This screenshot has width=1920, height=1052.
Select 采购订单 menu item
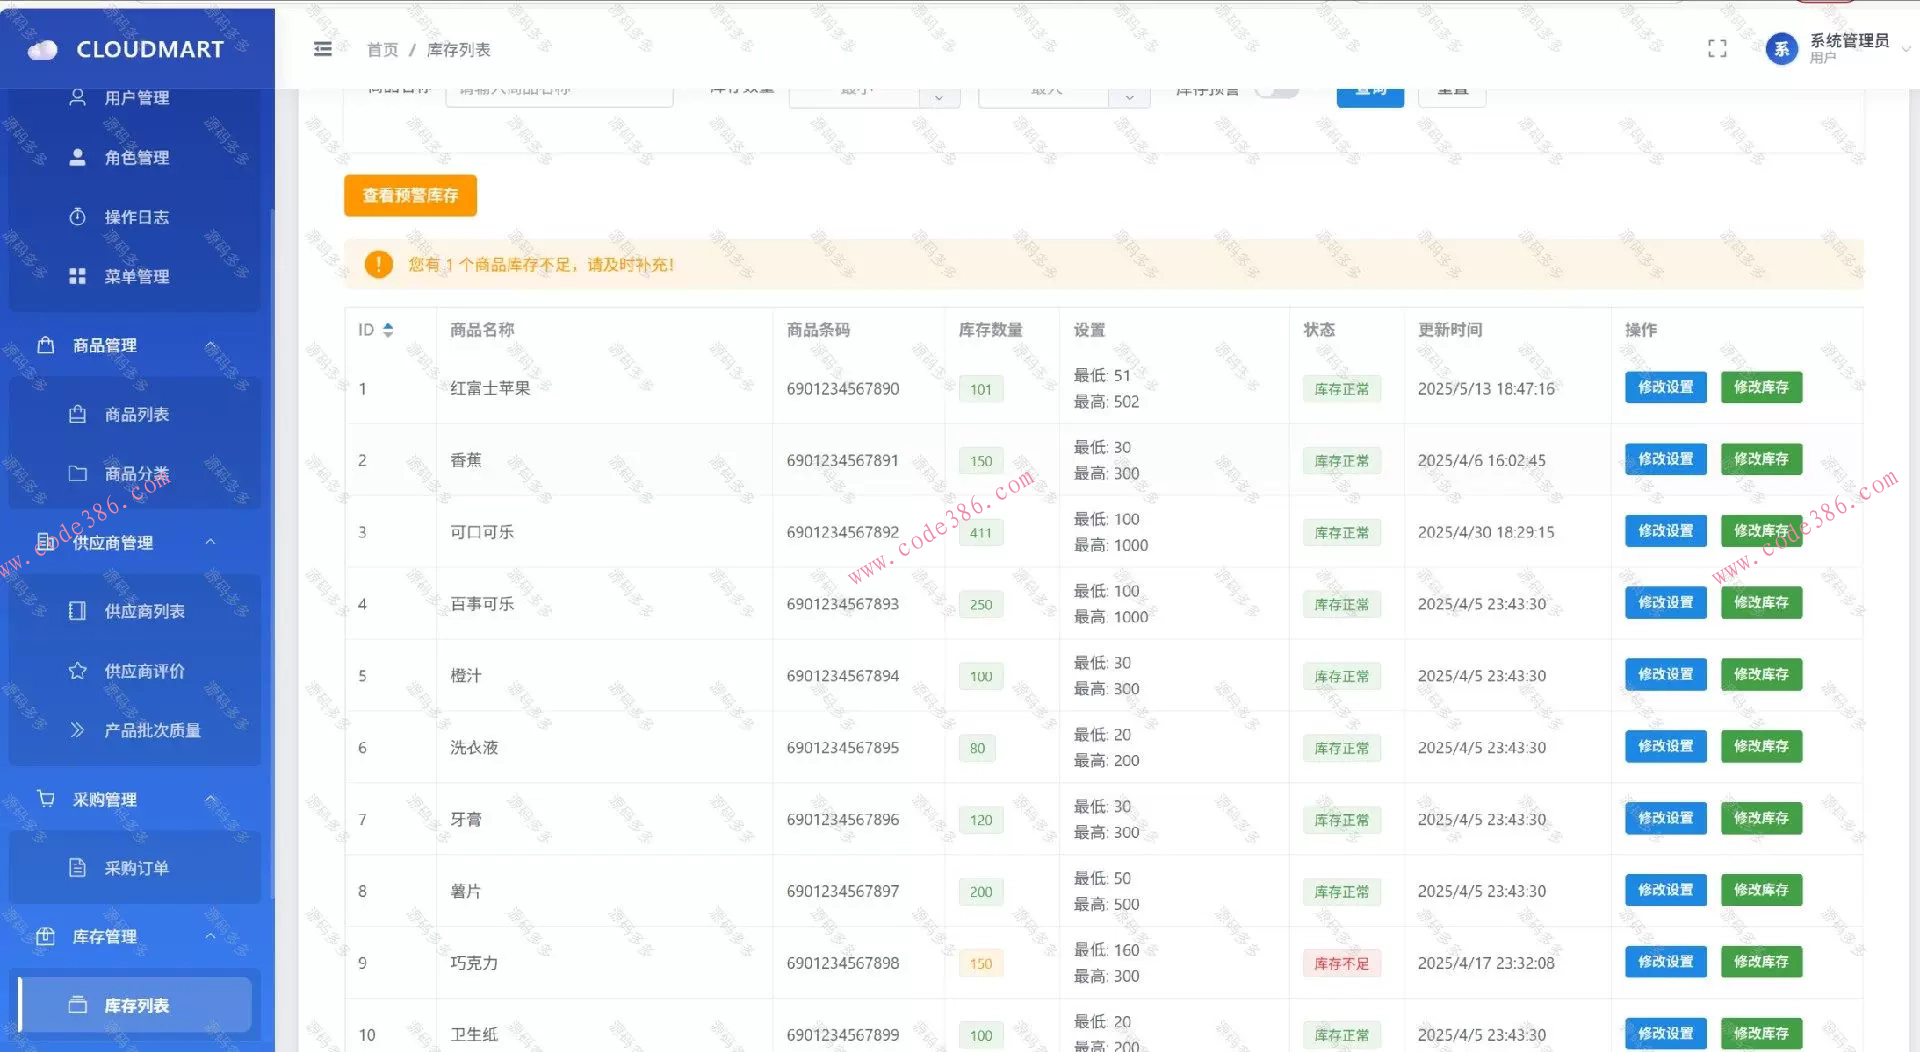[x=136, y=868]
